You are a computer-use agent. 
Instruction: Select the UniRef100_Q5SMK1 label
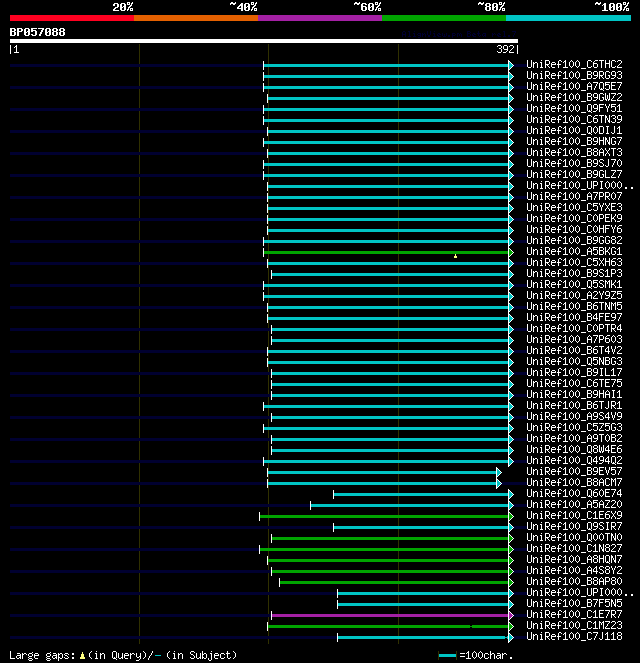(574, 284)
